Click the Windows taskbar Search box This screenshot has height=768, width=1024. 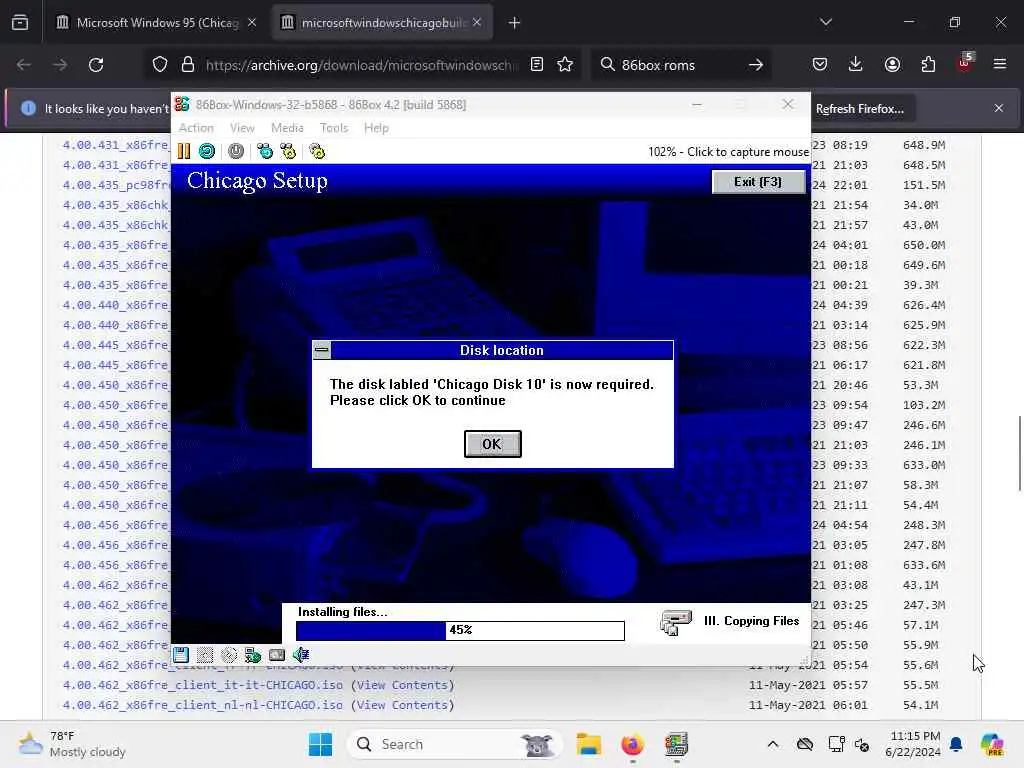(455, 744)
